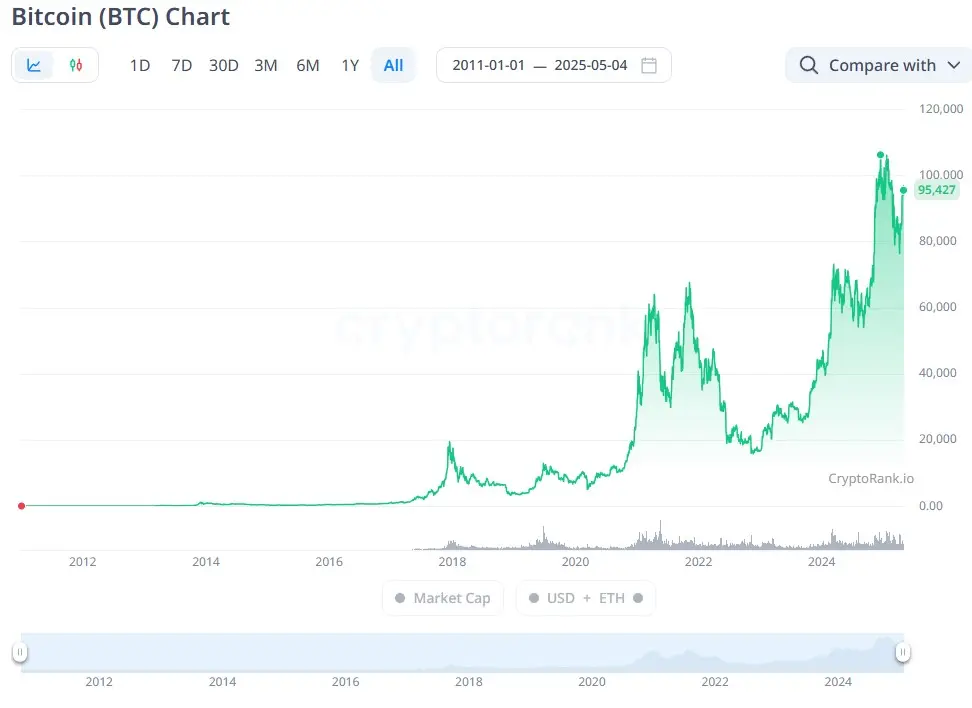Screen dimensions: 972x708
Task: Click the green current price dot
Action: pos(904,190)
